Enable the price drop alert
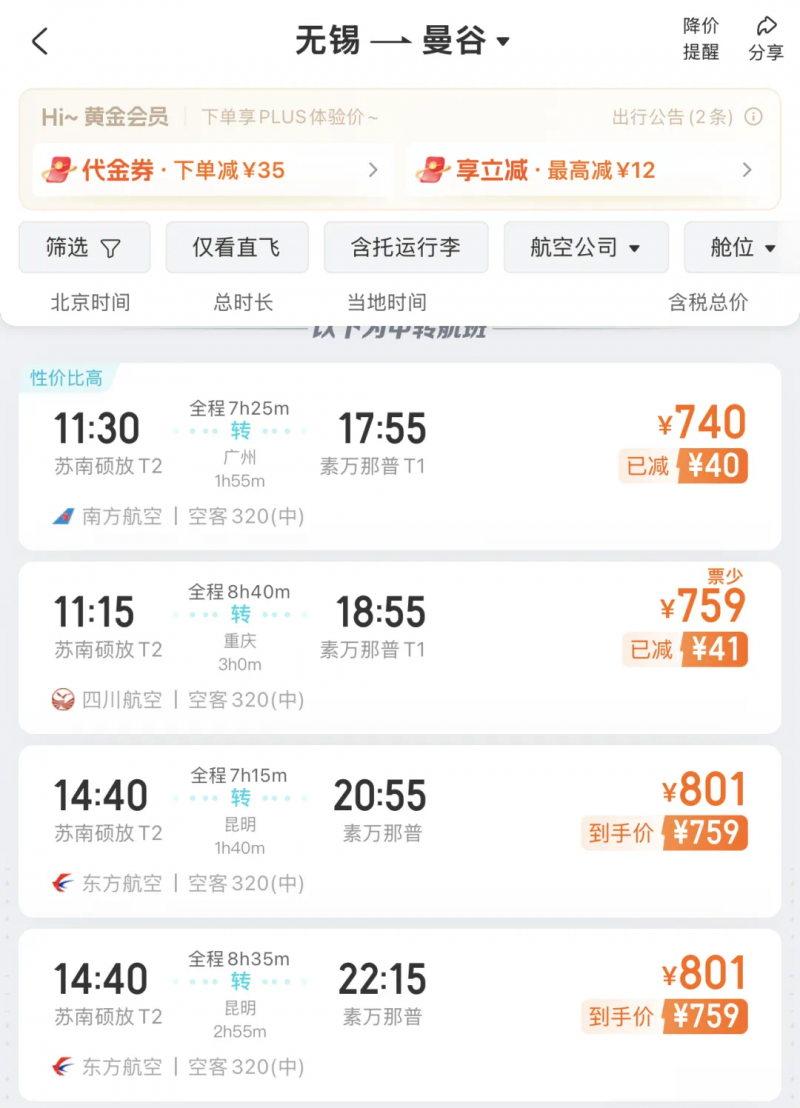The height and width of the screenshot is (1108, 800). [x=700, y=39]
